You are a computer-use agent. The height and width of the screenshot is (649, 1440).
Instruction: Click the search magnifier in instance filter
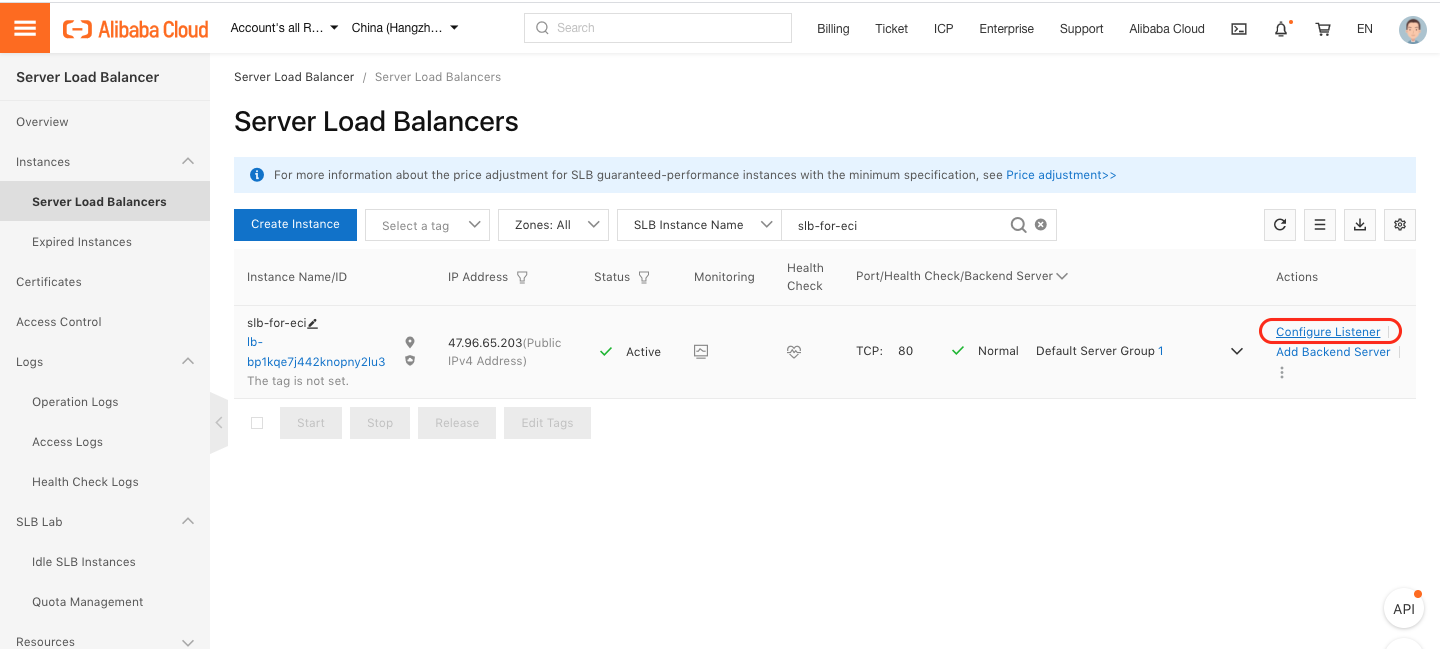tap(1018, 225)
